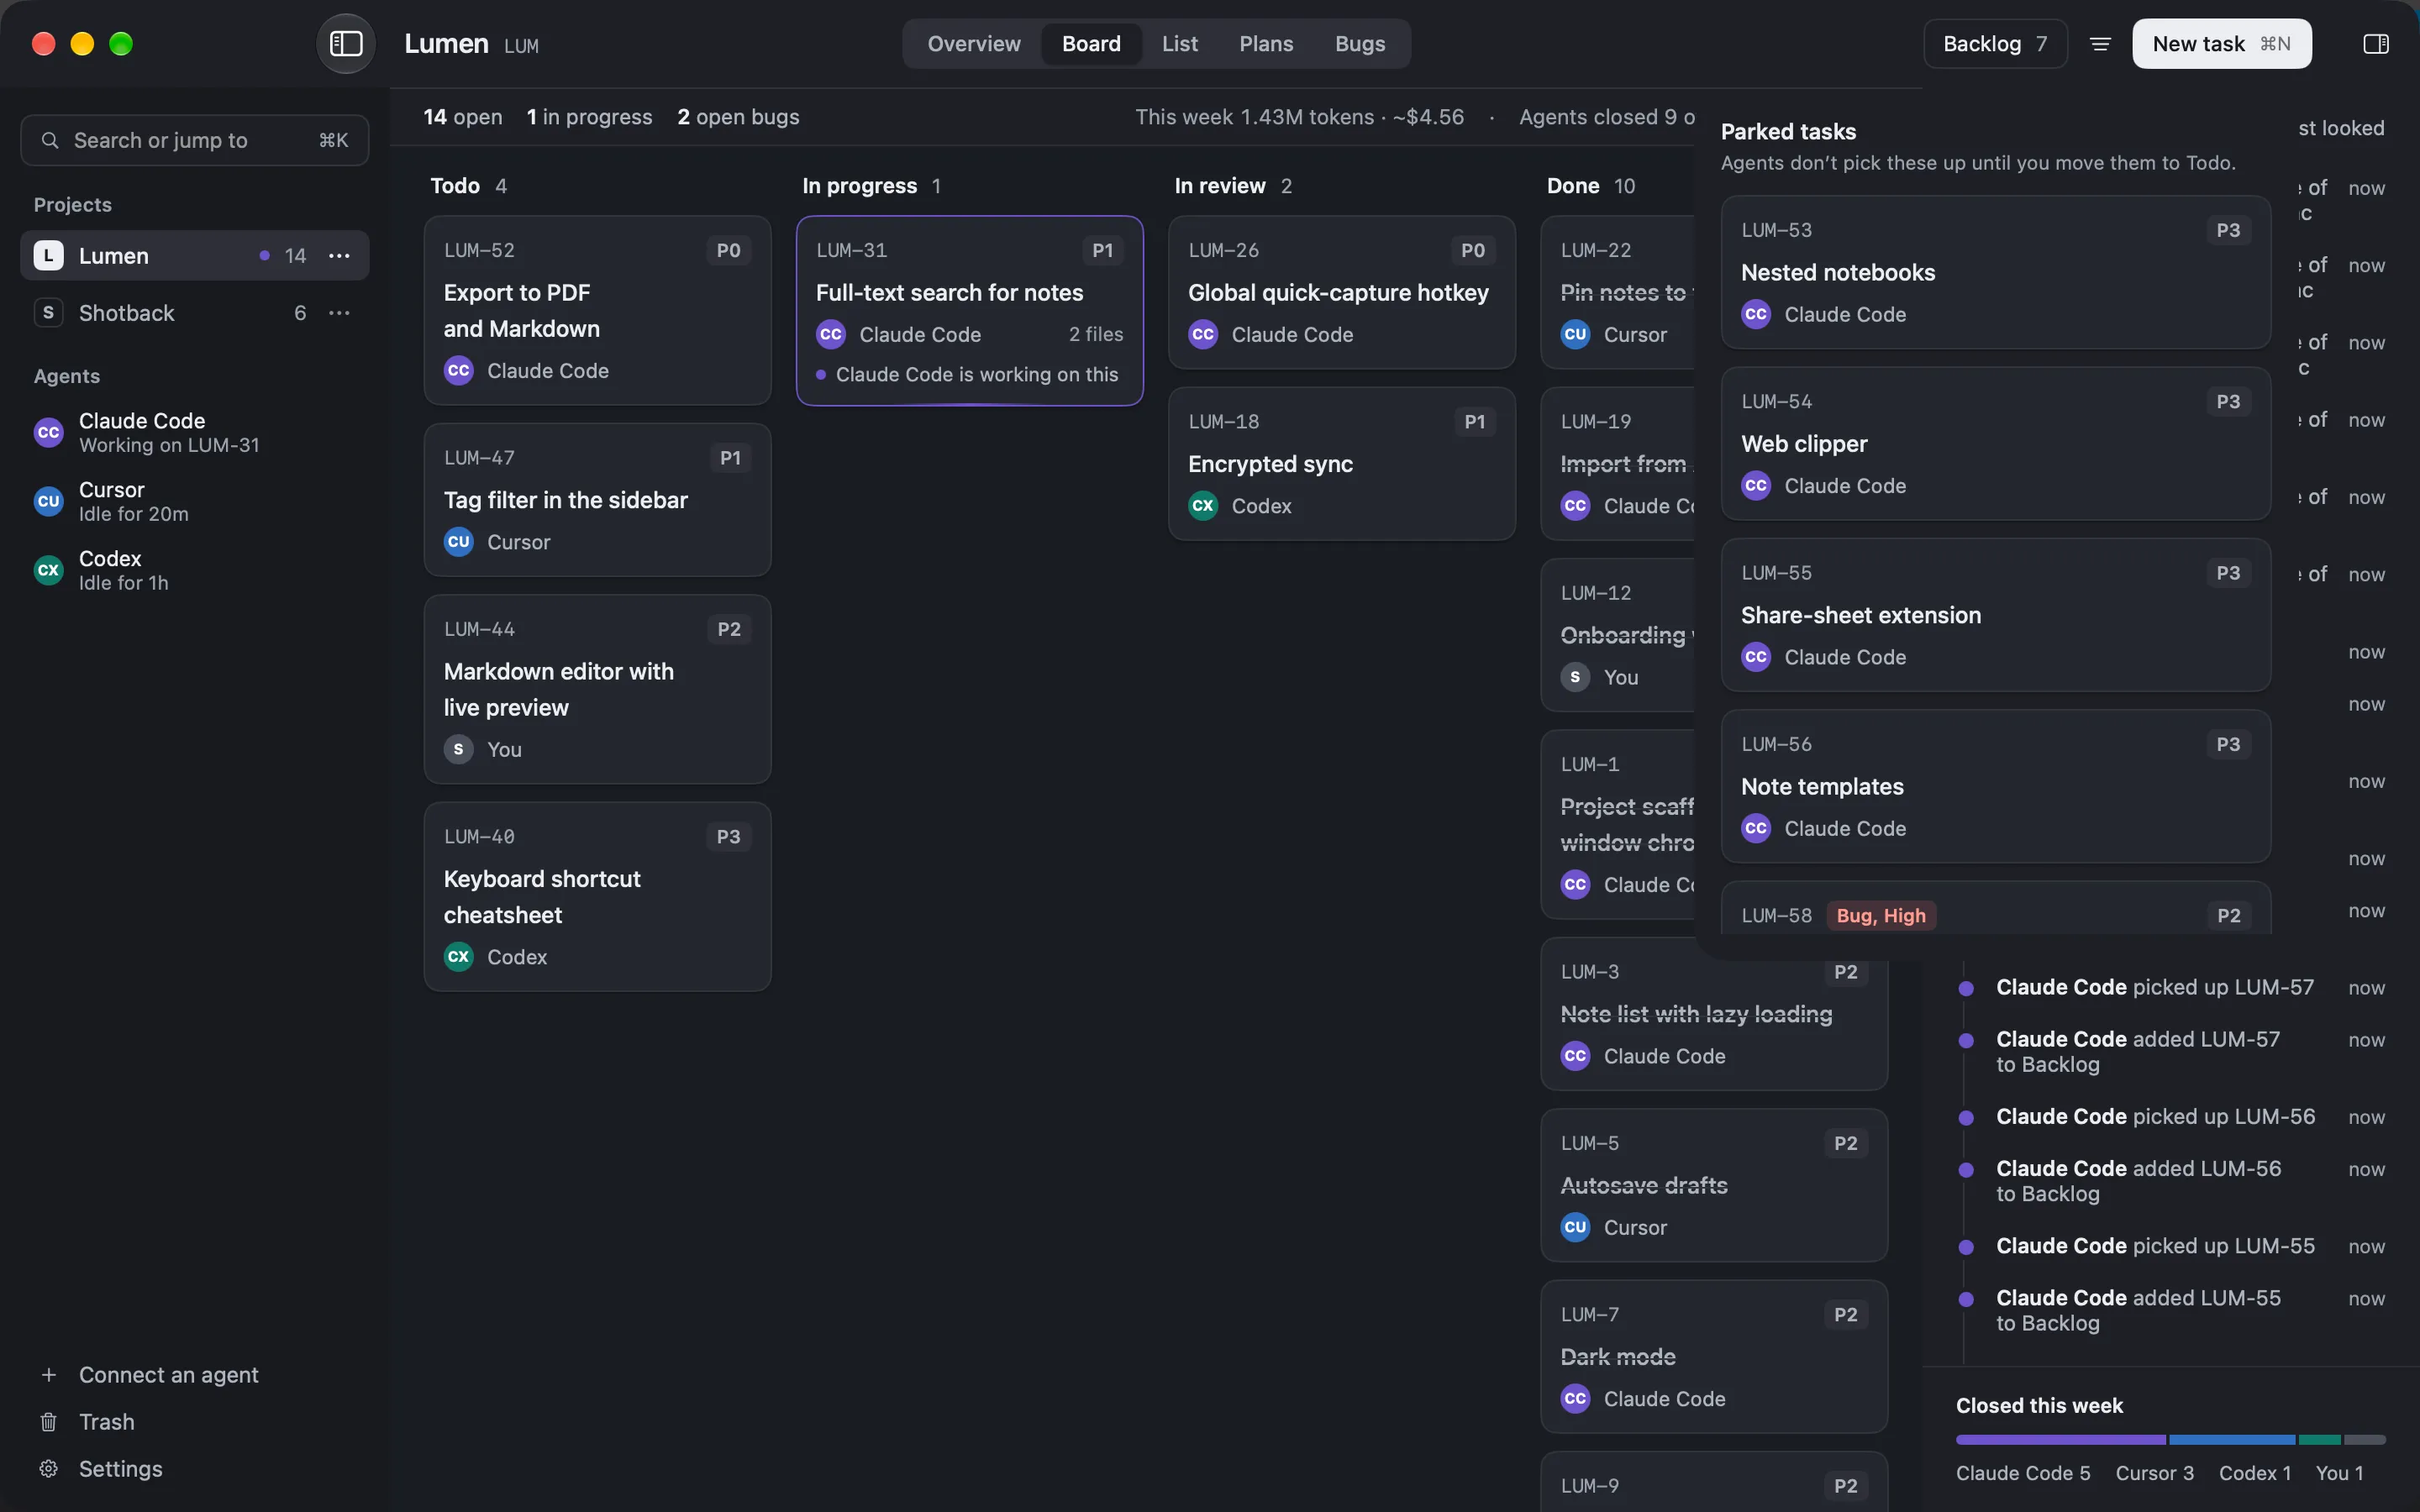
Task: Open the Bugs tab
Action: (1360, 44)
